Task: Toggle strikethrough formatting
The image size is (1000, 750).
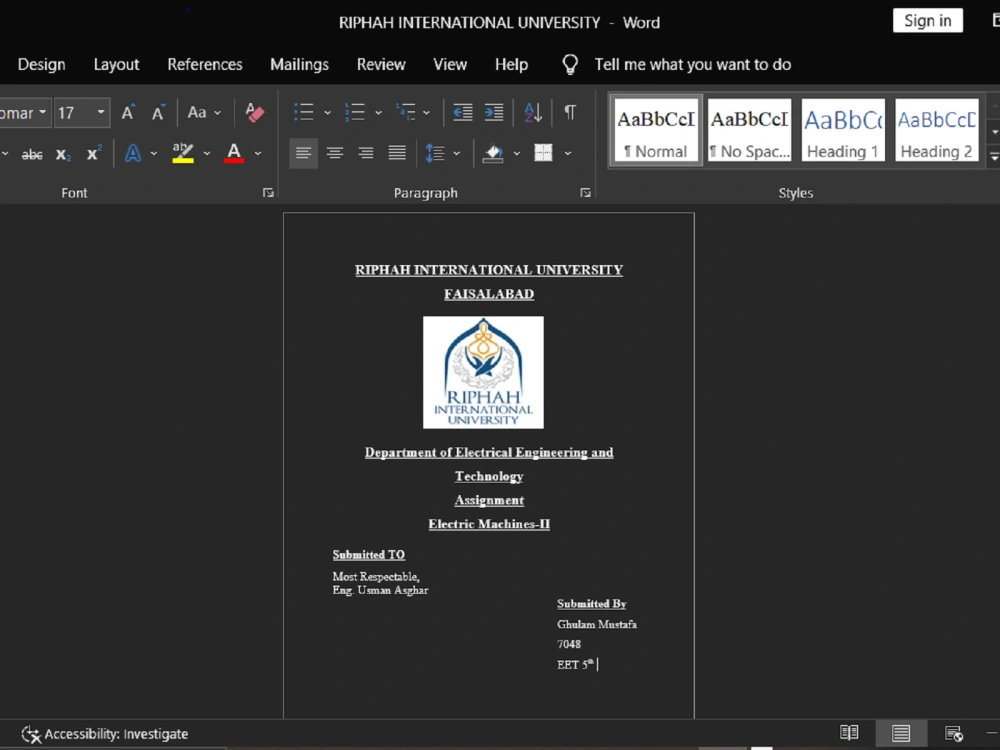Action: point(33,153)
